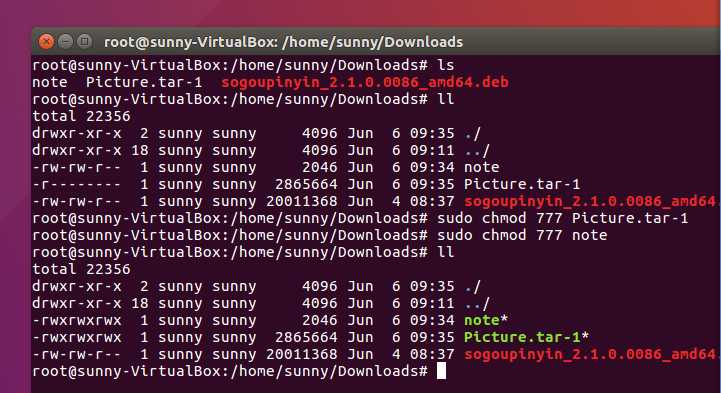Click the 'ls' command on the first prompt
The image size is (721, 393).
click(446, 65)
